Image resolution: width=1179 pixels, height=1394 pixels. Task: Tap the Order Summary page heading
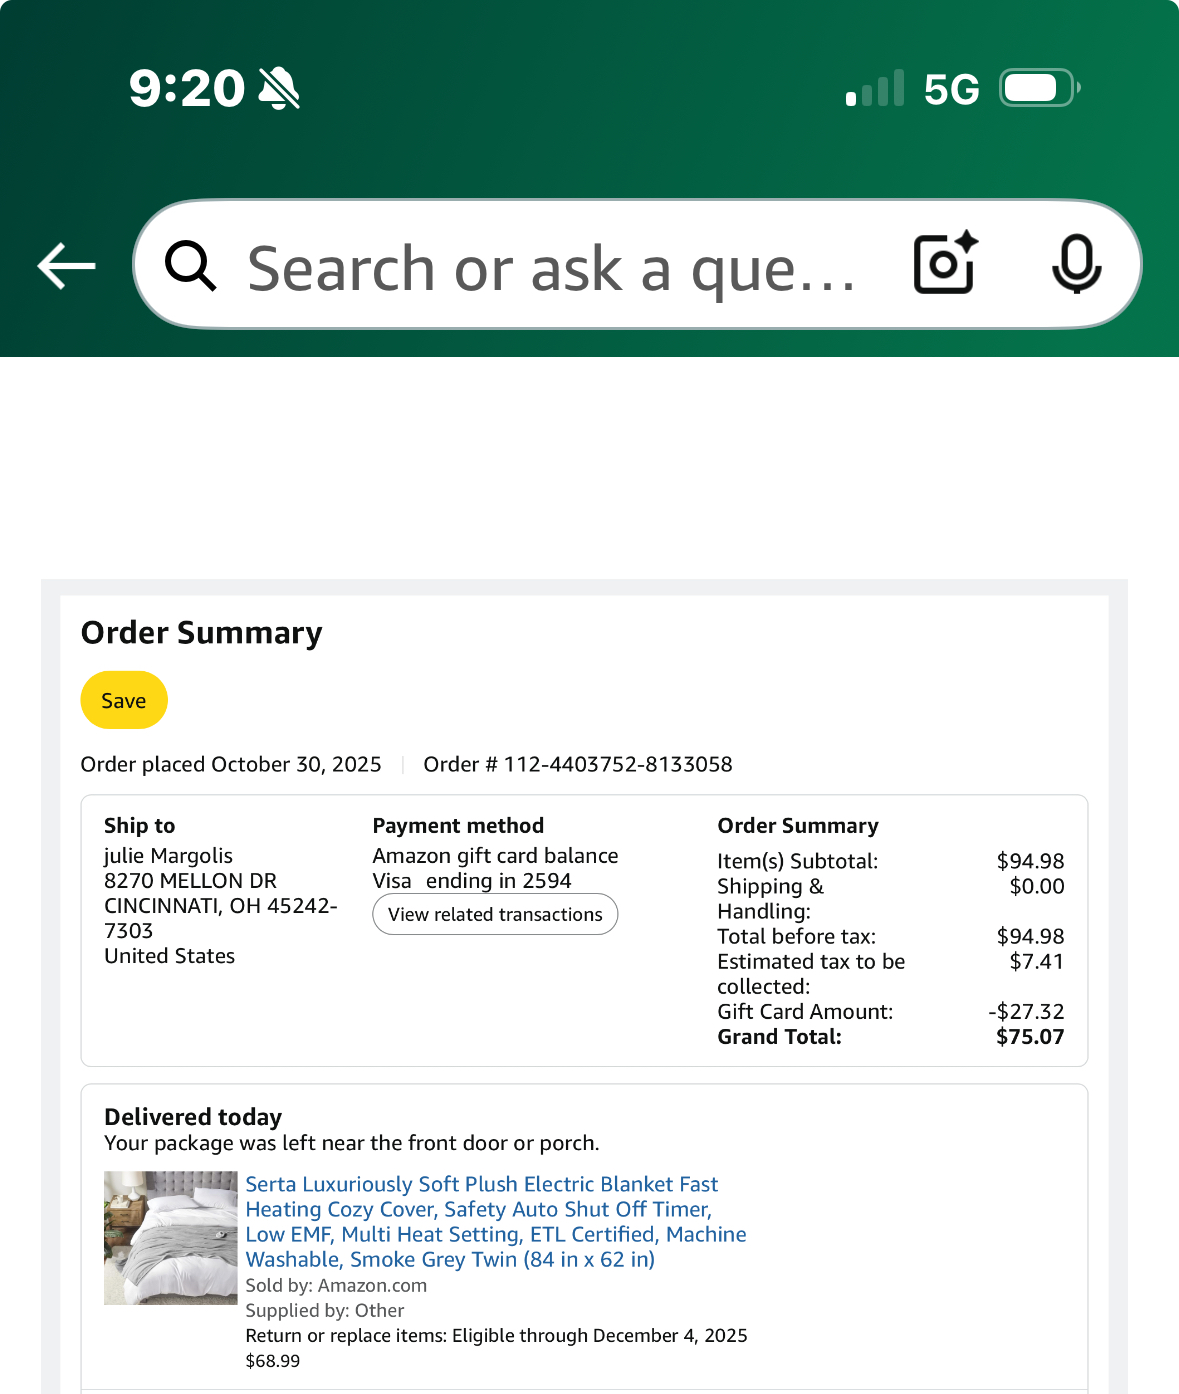pos(202,633)
